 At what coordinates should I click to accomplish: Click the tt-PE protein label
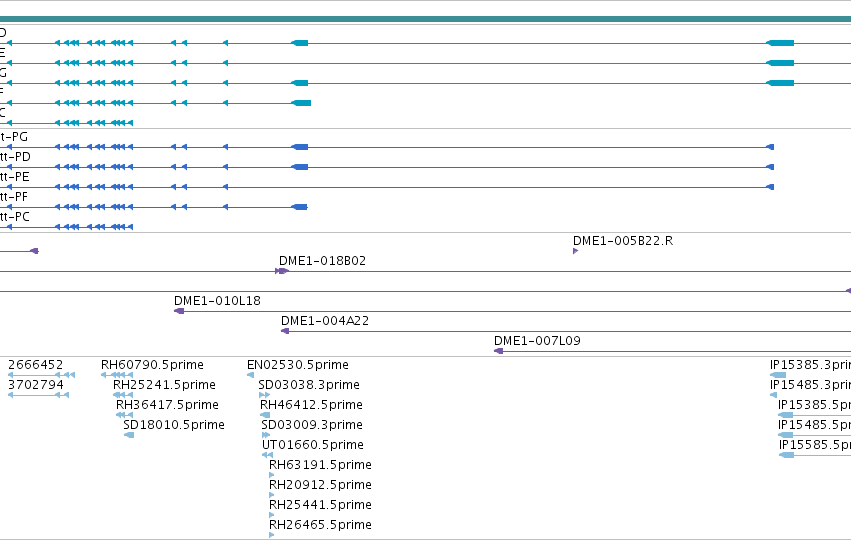pos(15,177)
